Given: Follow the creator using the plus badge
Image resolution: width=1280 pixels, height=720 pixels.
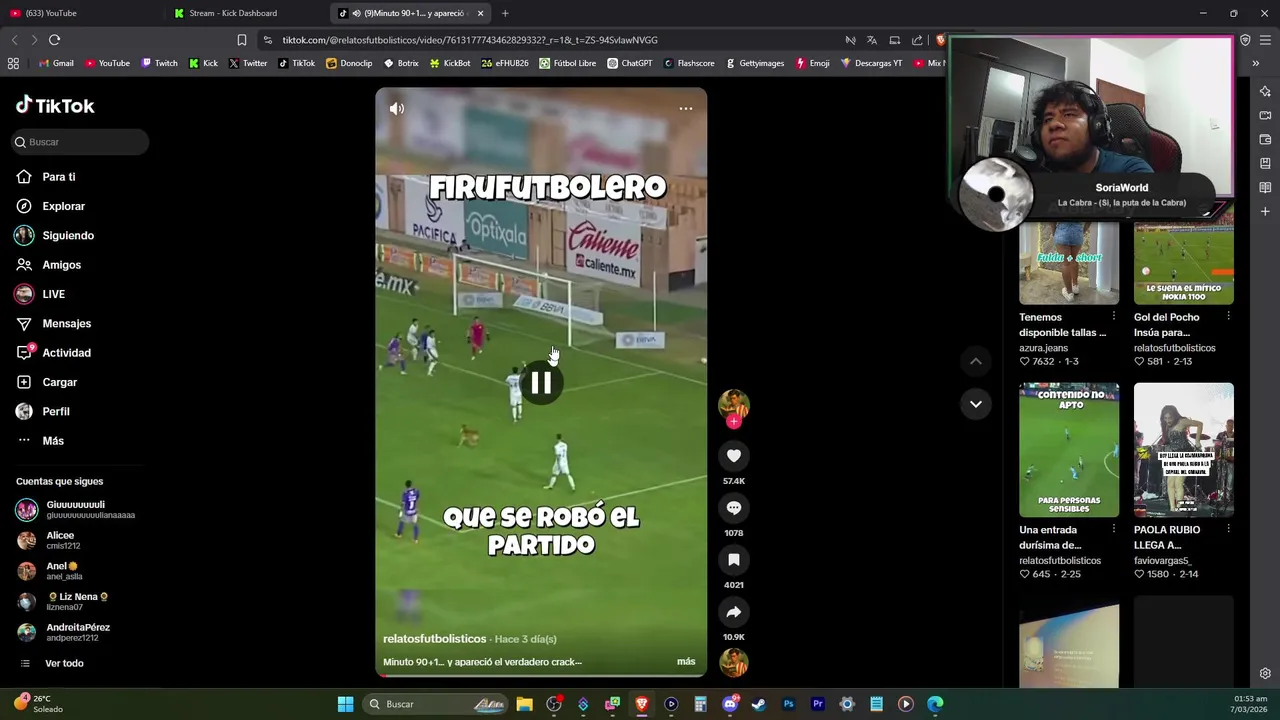Looking at the screenshot, I should [x=733, y=421].
